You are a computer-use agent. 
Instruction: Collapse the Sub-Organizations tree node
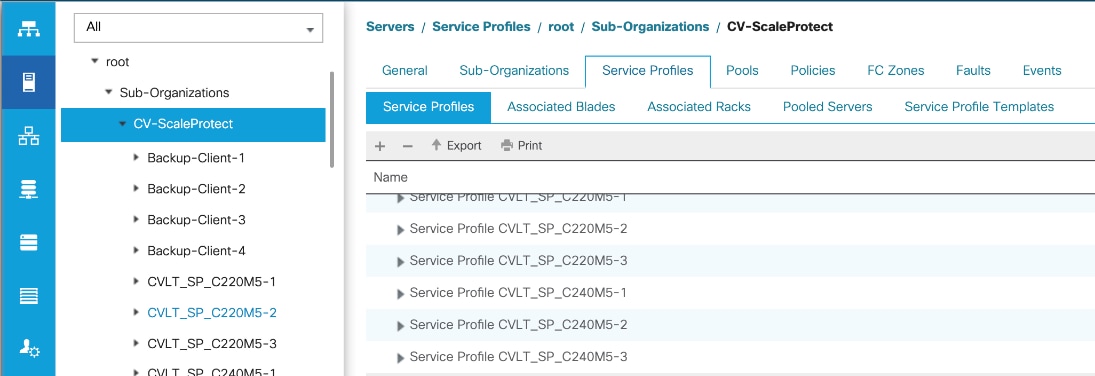tap(108, 92)
